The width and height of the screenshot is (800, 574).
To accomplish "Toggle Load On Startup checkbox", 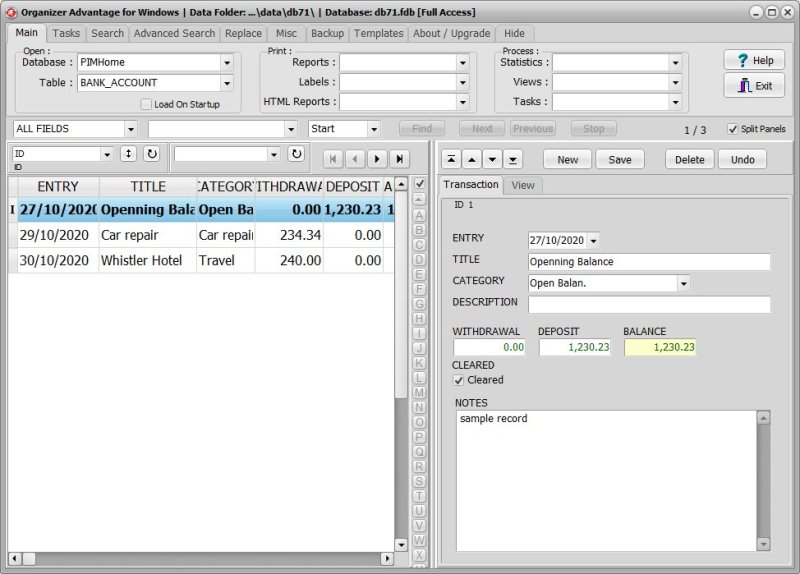I will [x=146, y=104].
